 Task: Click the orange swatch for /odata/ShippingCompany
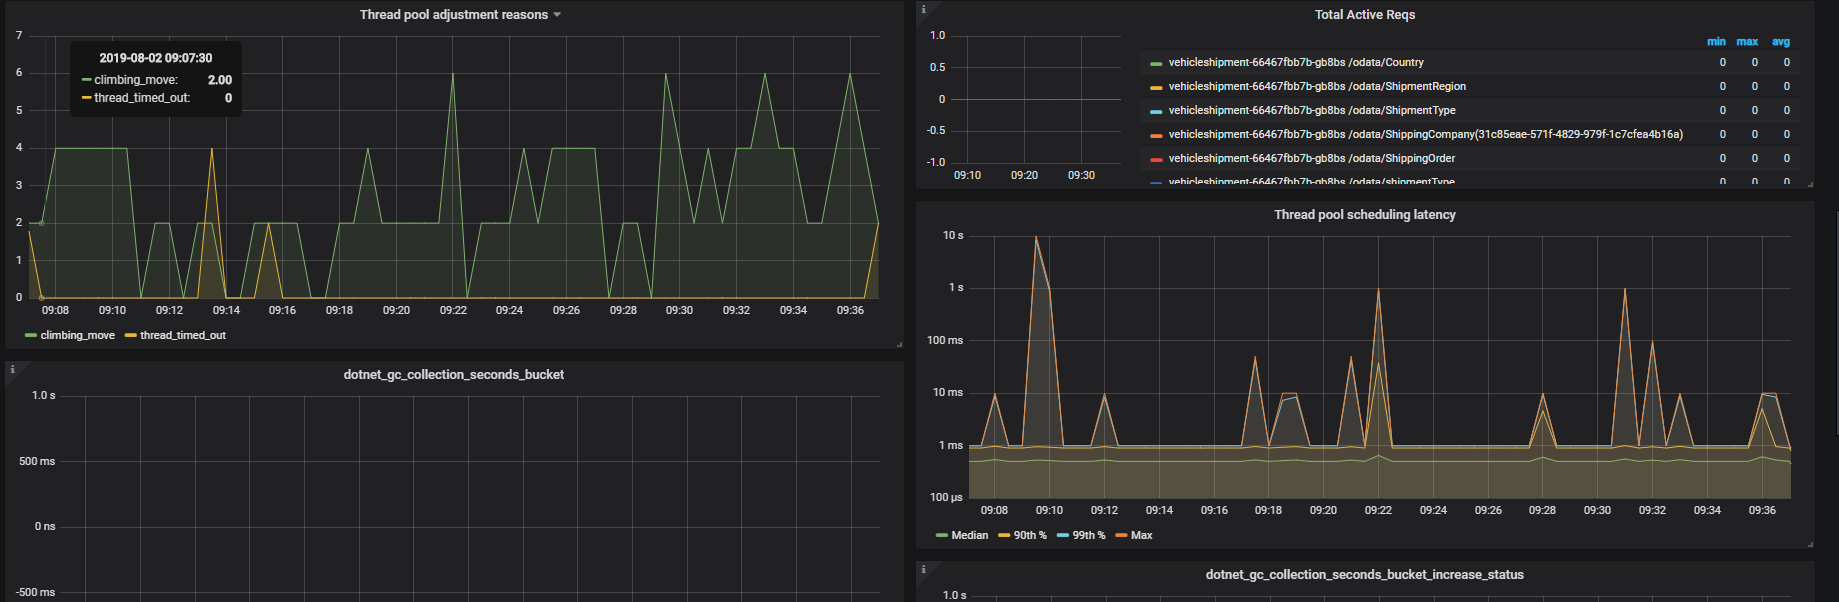coord(1156,135)
